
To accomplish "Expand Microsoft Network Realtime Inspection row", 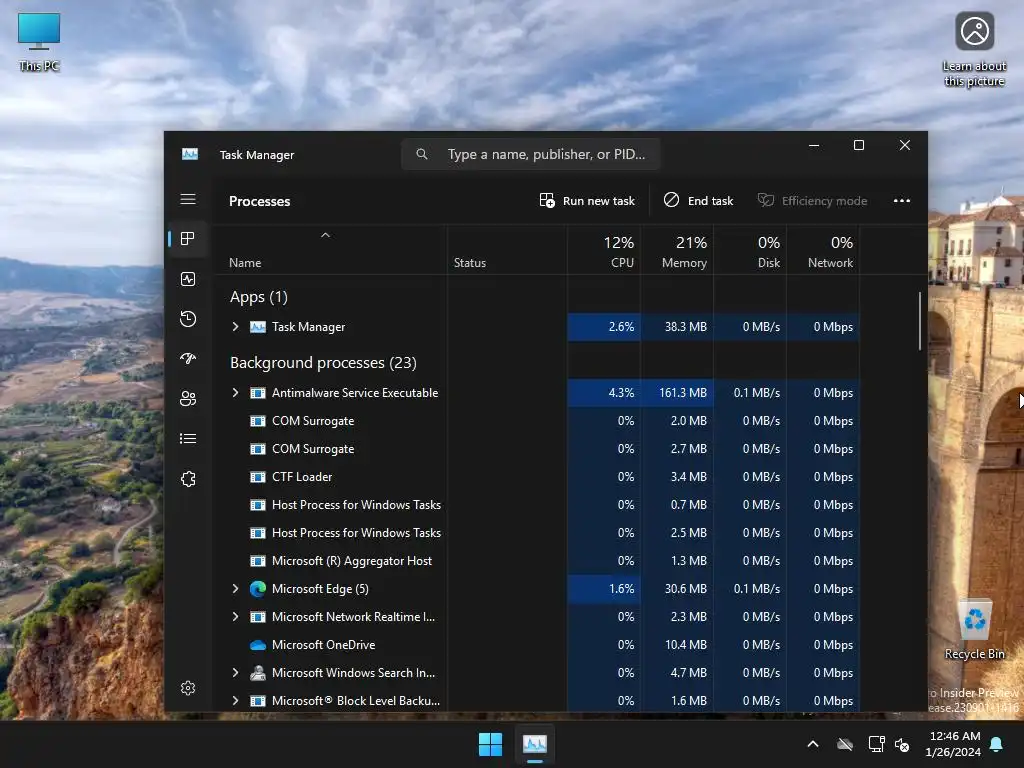I will click(x=236, y=616).
